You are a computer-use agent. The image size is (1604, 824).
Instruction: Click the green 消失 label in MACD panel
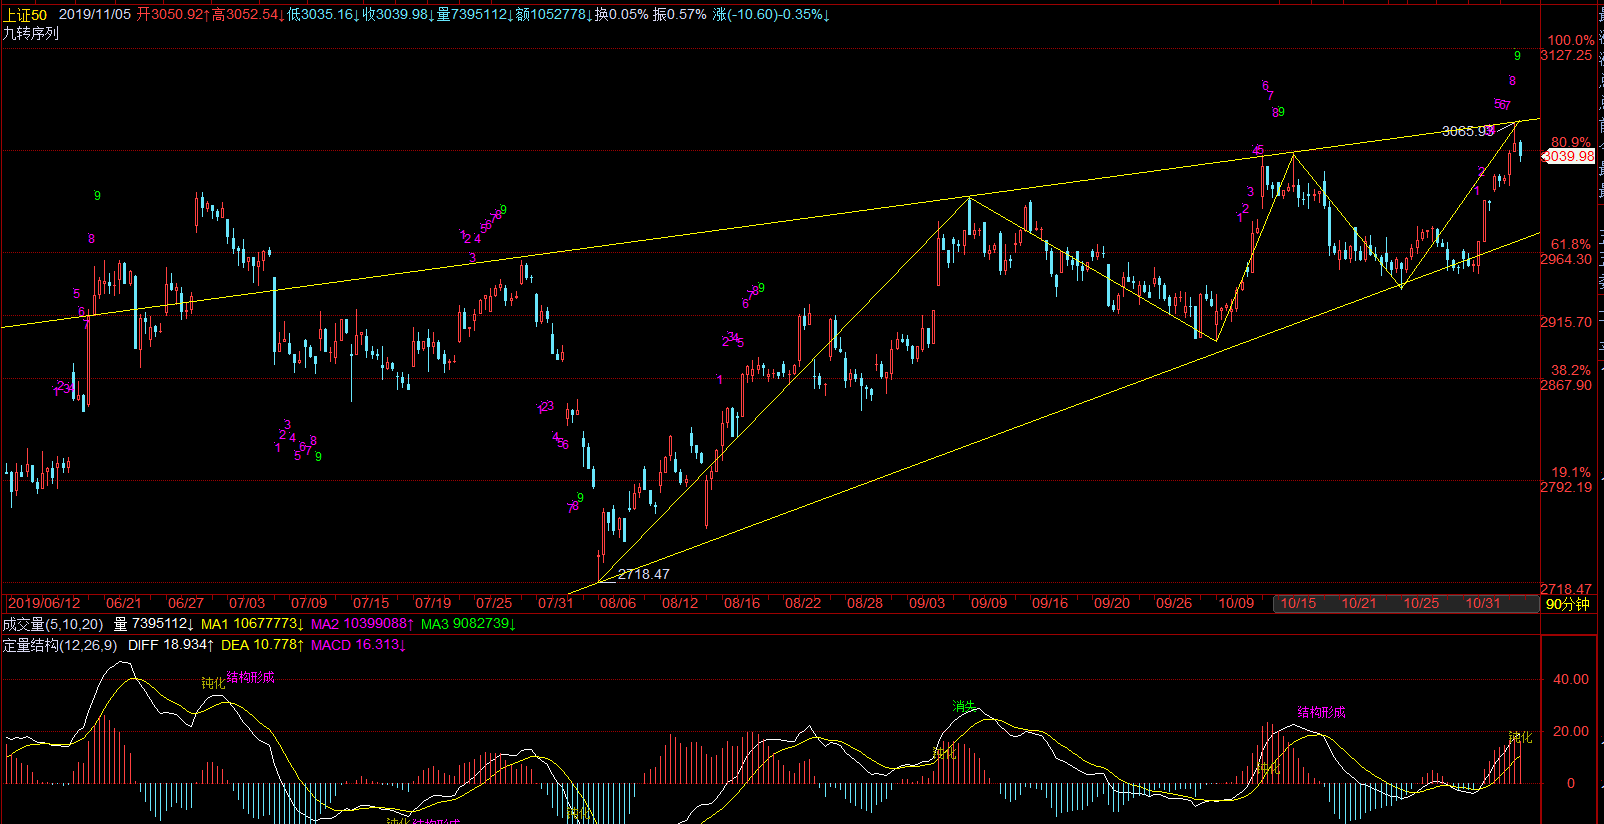point(964,706)
